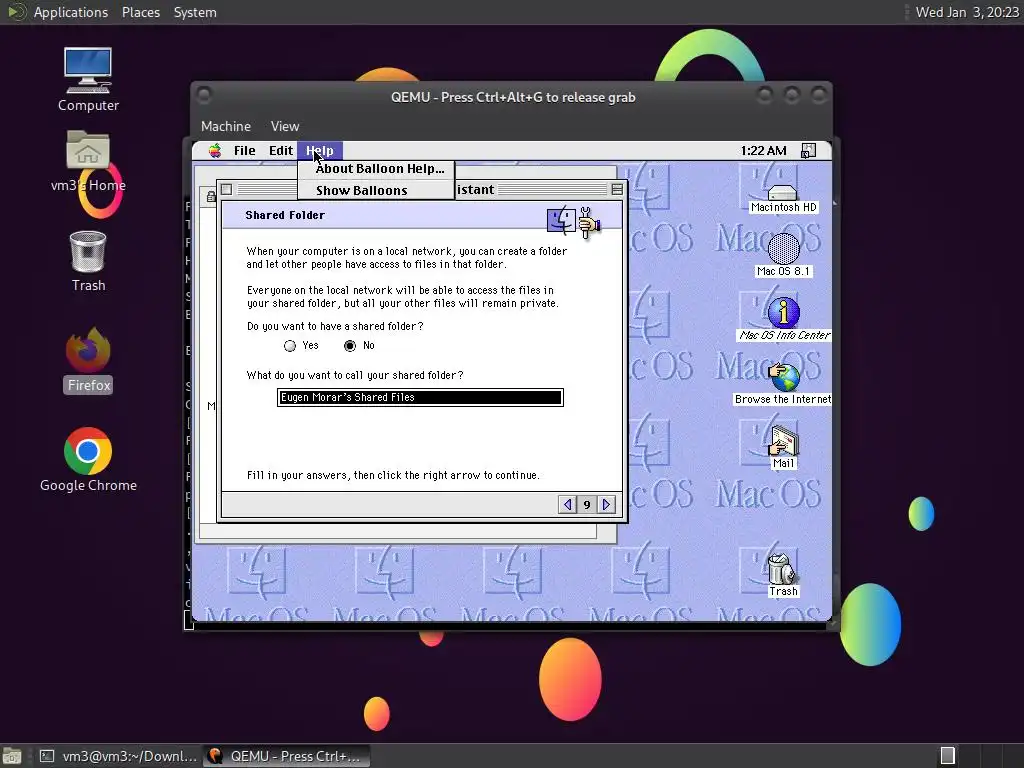Open the Linux desktop Trash icon

point(88,261)
